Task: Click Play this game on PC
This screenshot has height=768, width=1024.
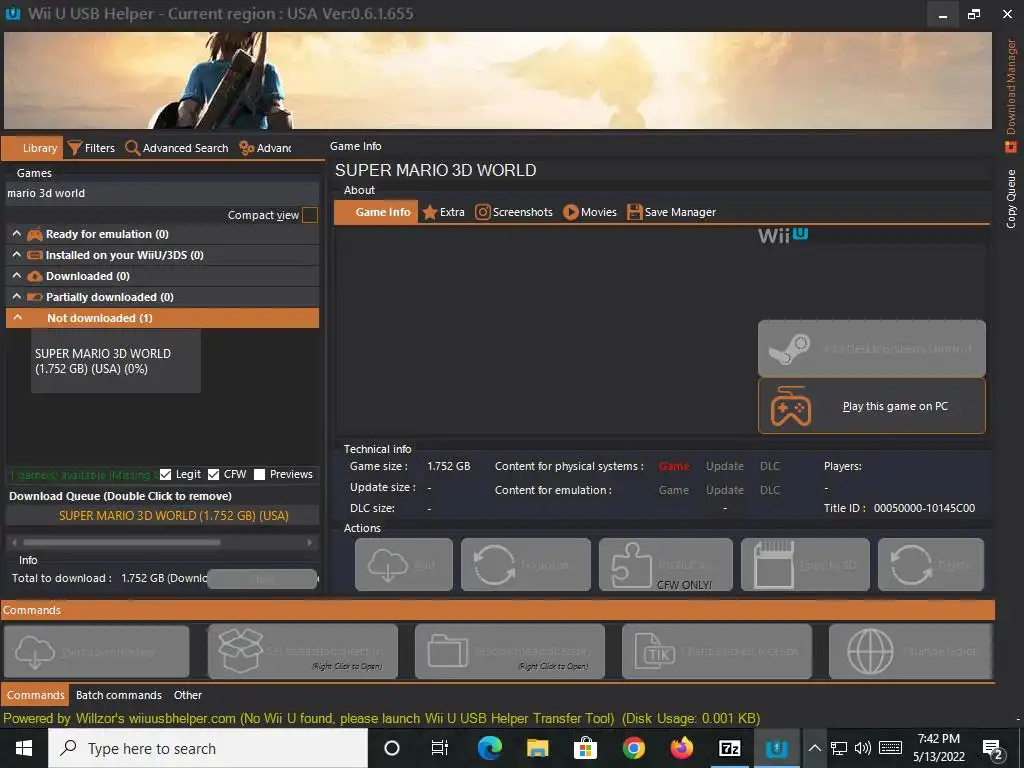Action: 872,406
